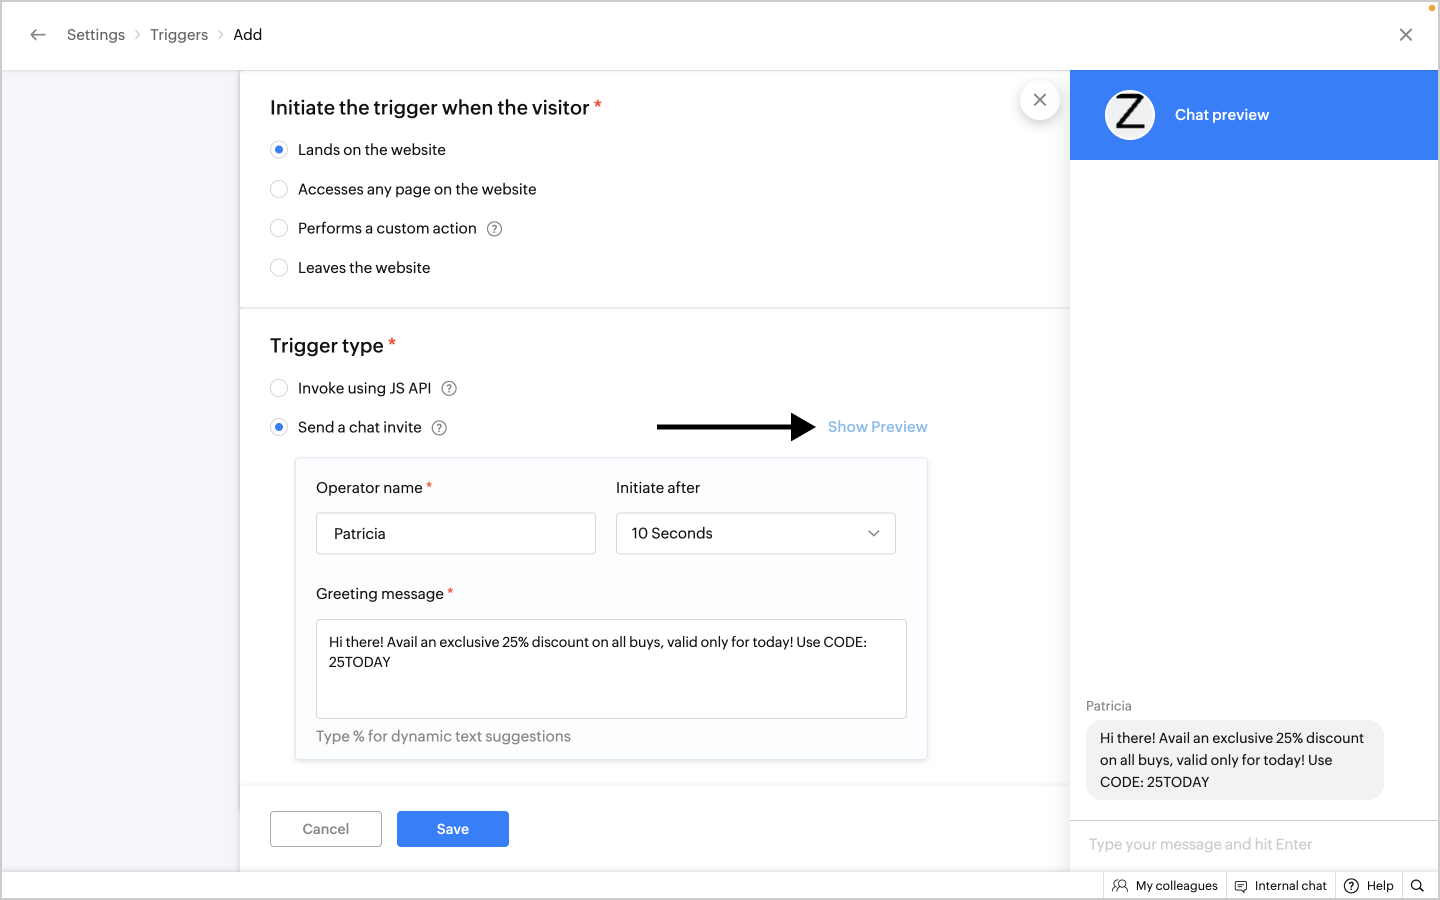Click help icon beside Performs a custom action
The width and height of the screenshot is (1440, 900).
pyautogui.click(x=494, y=229)
